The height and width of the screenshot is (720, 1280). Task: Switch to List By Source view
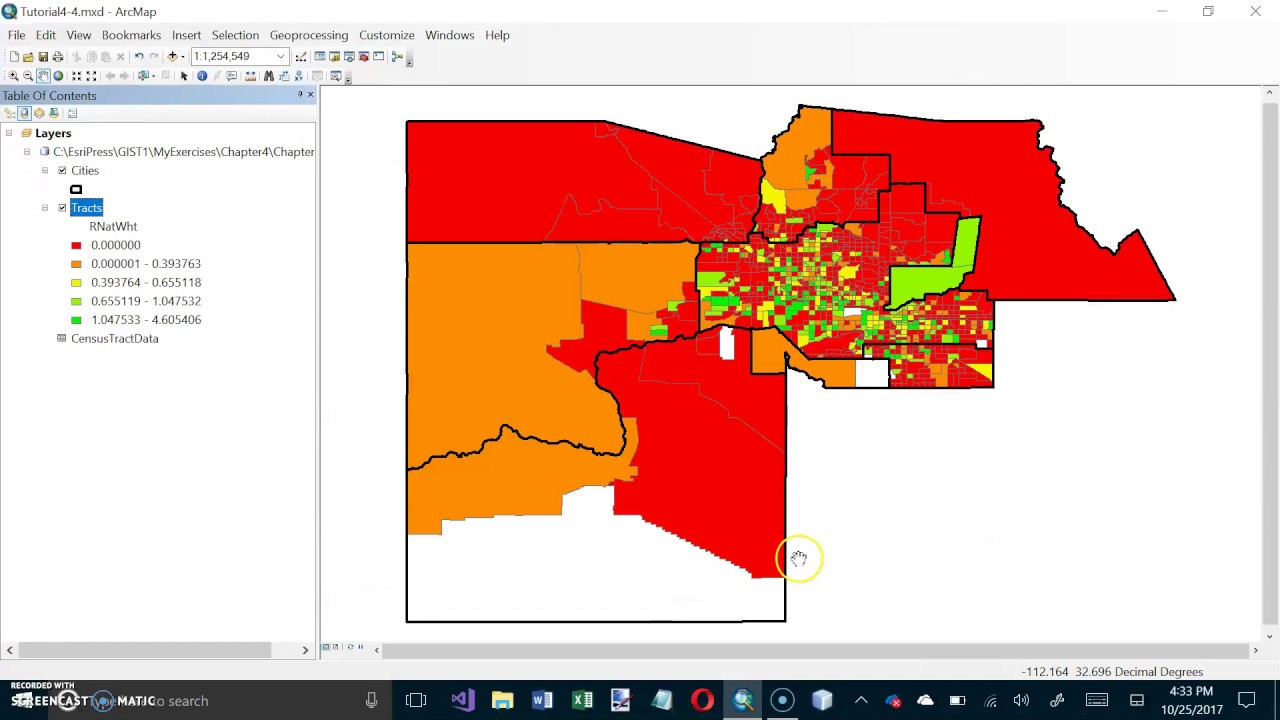point(25,113)
